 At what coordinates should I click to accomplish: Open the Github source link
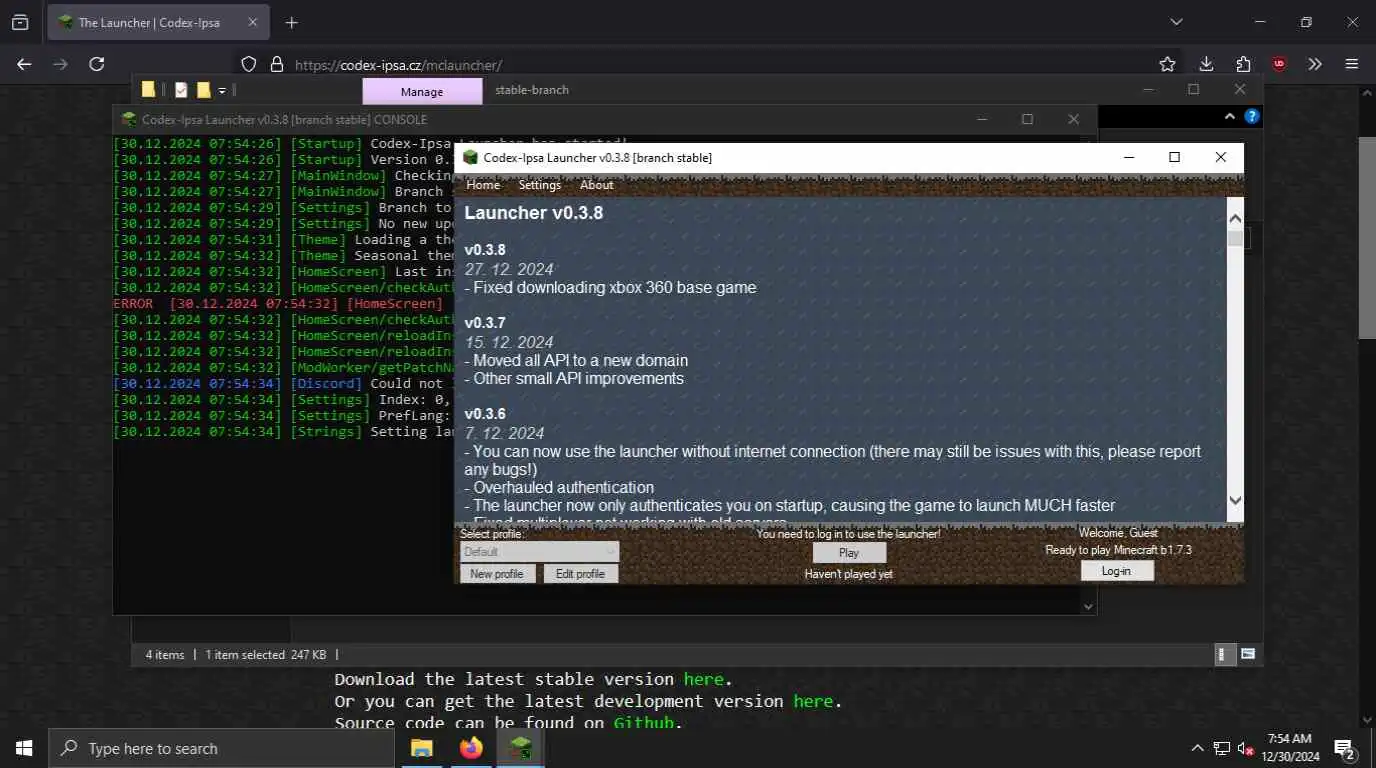tap(643, 723)
